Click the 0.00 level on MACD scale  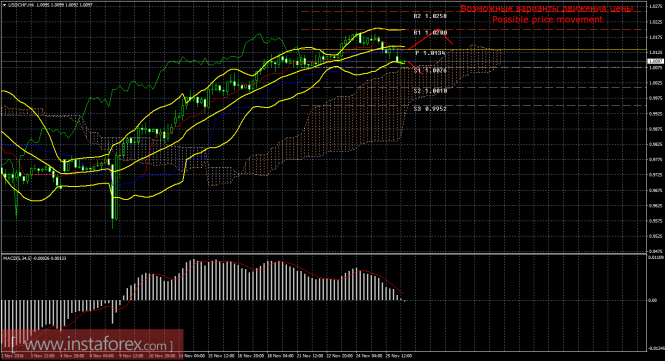(x=653, y=300)
